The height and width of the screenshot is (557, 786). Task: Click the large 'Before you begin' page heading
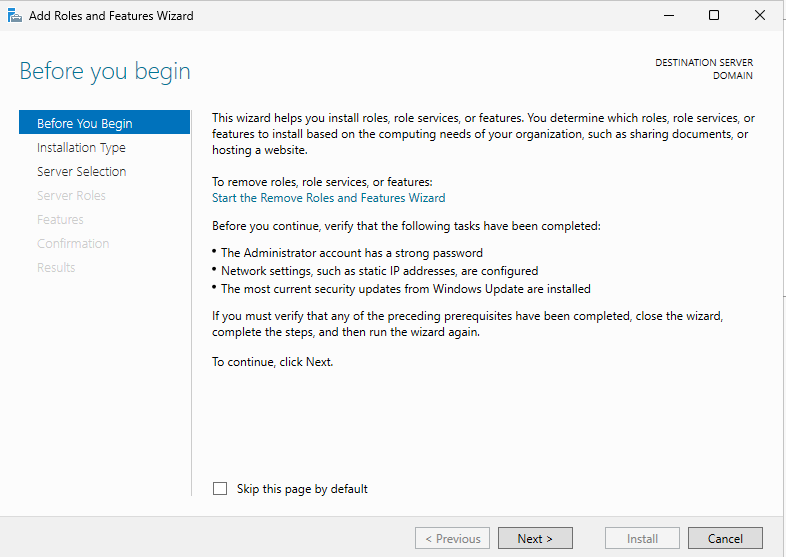click(x=105, y=72)
